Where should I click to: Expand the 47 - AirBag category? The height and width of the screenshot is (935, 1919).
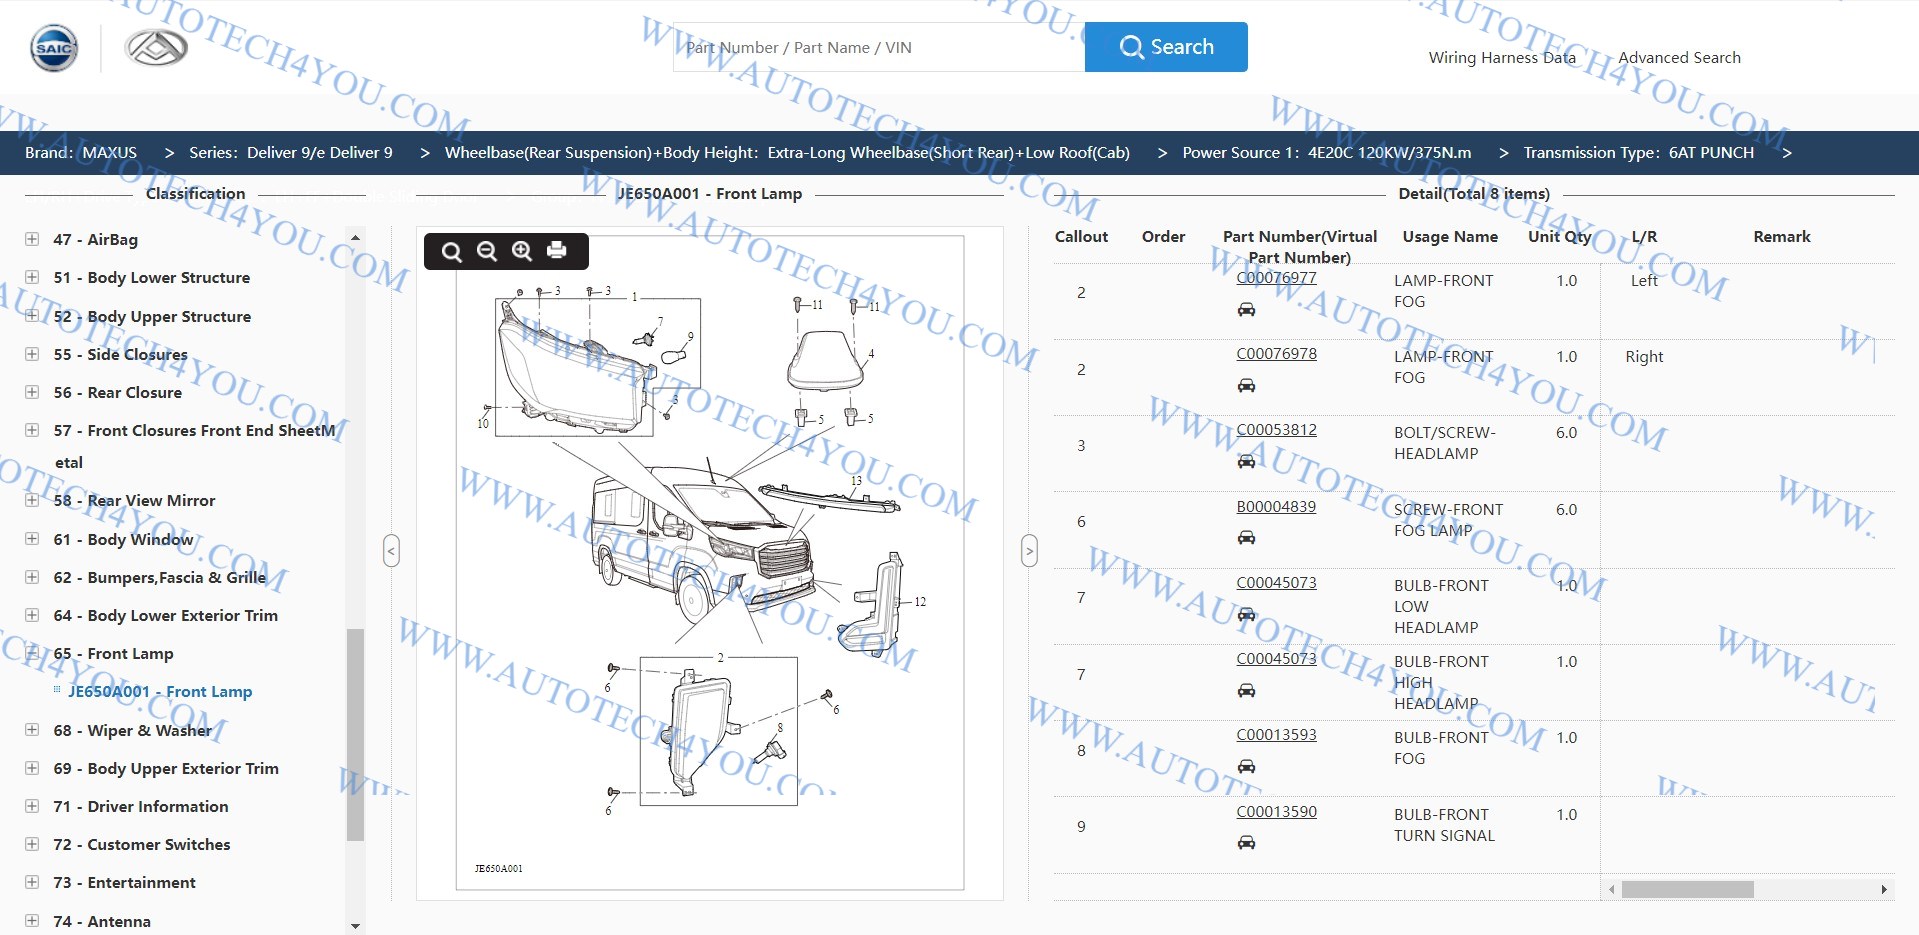tap(32, 239)
